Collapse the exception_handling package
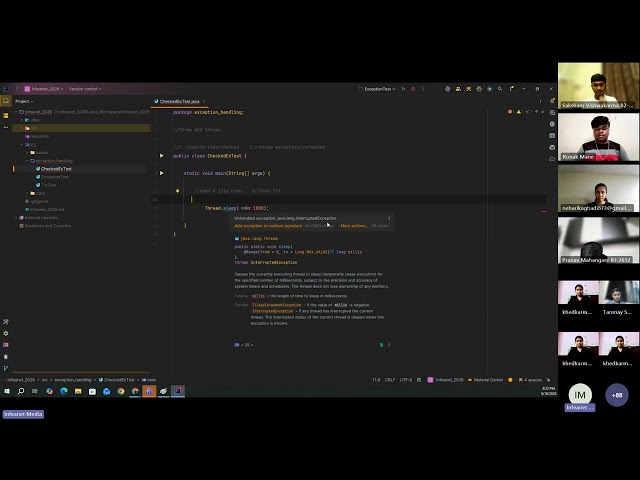640x480 pixels. [x=27, y=161]
